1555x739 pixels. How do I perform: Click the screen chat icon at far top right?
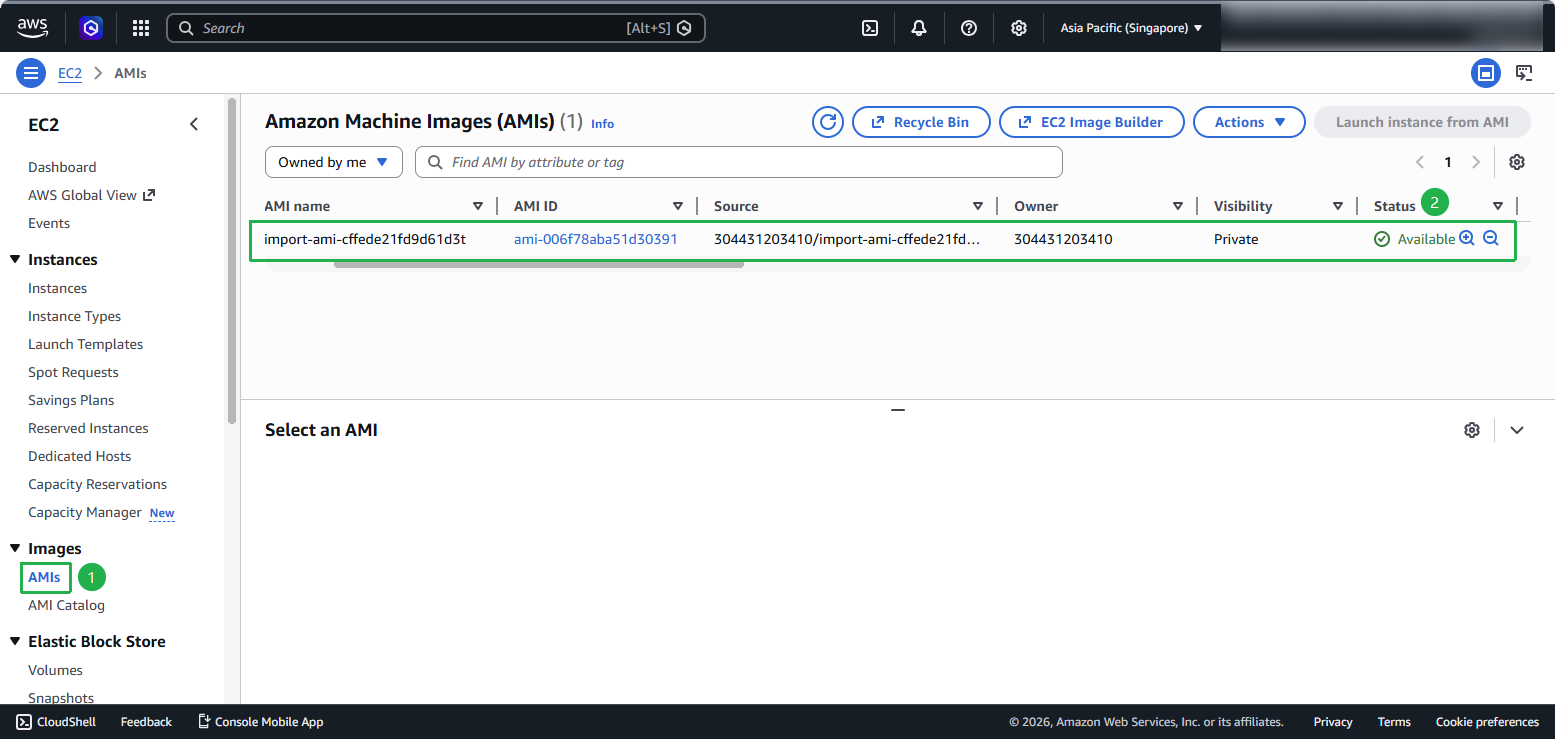click(x=1524, y=73)
